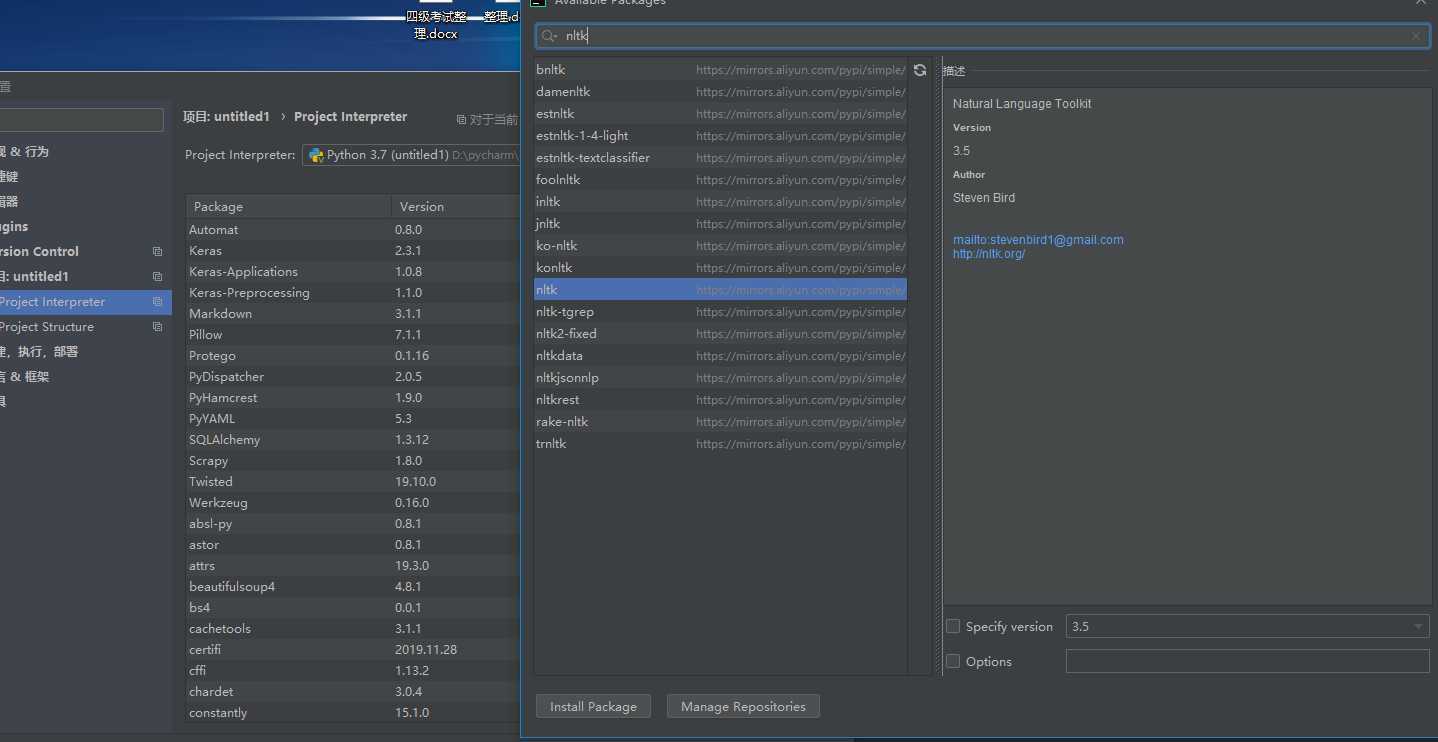
Task: Select the konltk package row
Action: [x=720, y=268]
